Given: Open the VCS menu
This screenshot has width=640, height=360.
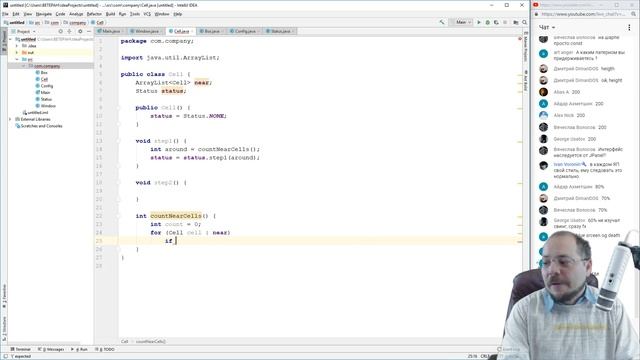Looking at the screenshot, I should pos(147,14).
